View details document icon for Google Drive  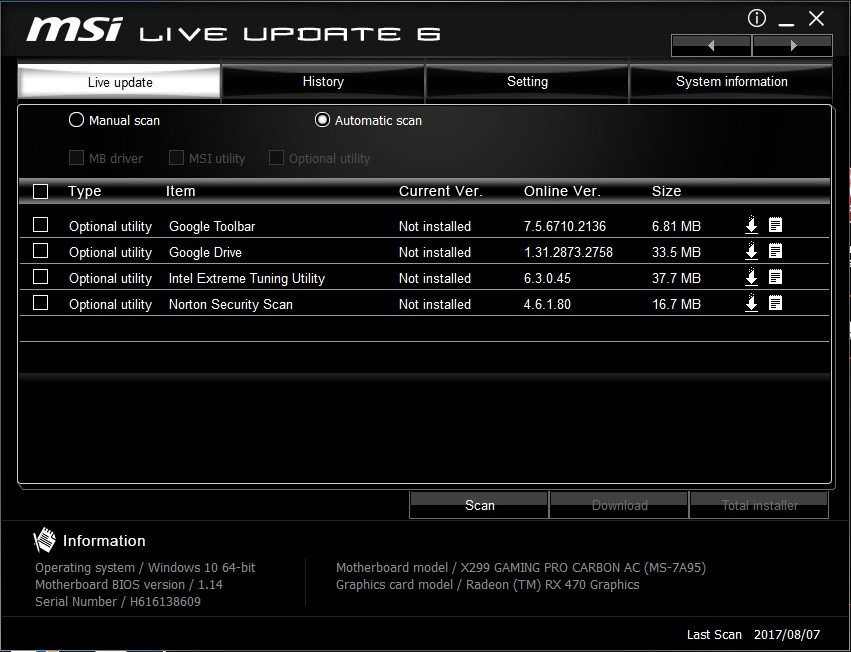click(x=776, y=251)
